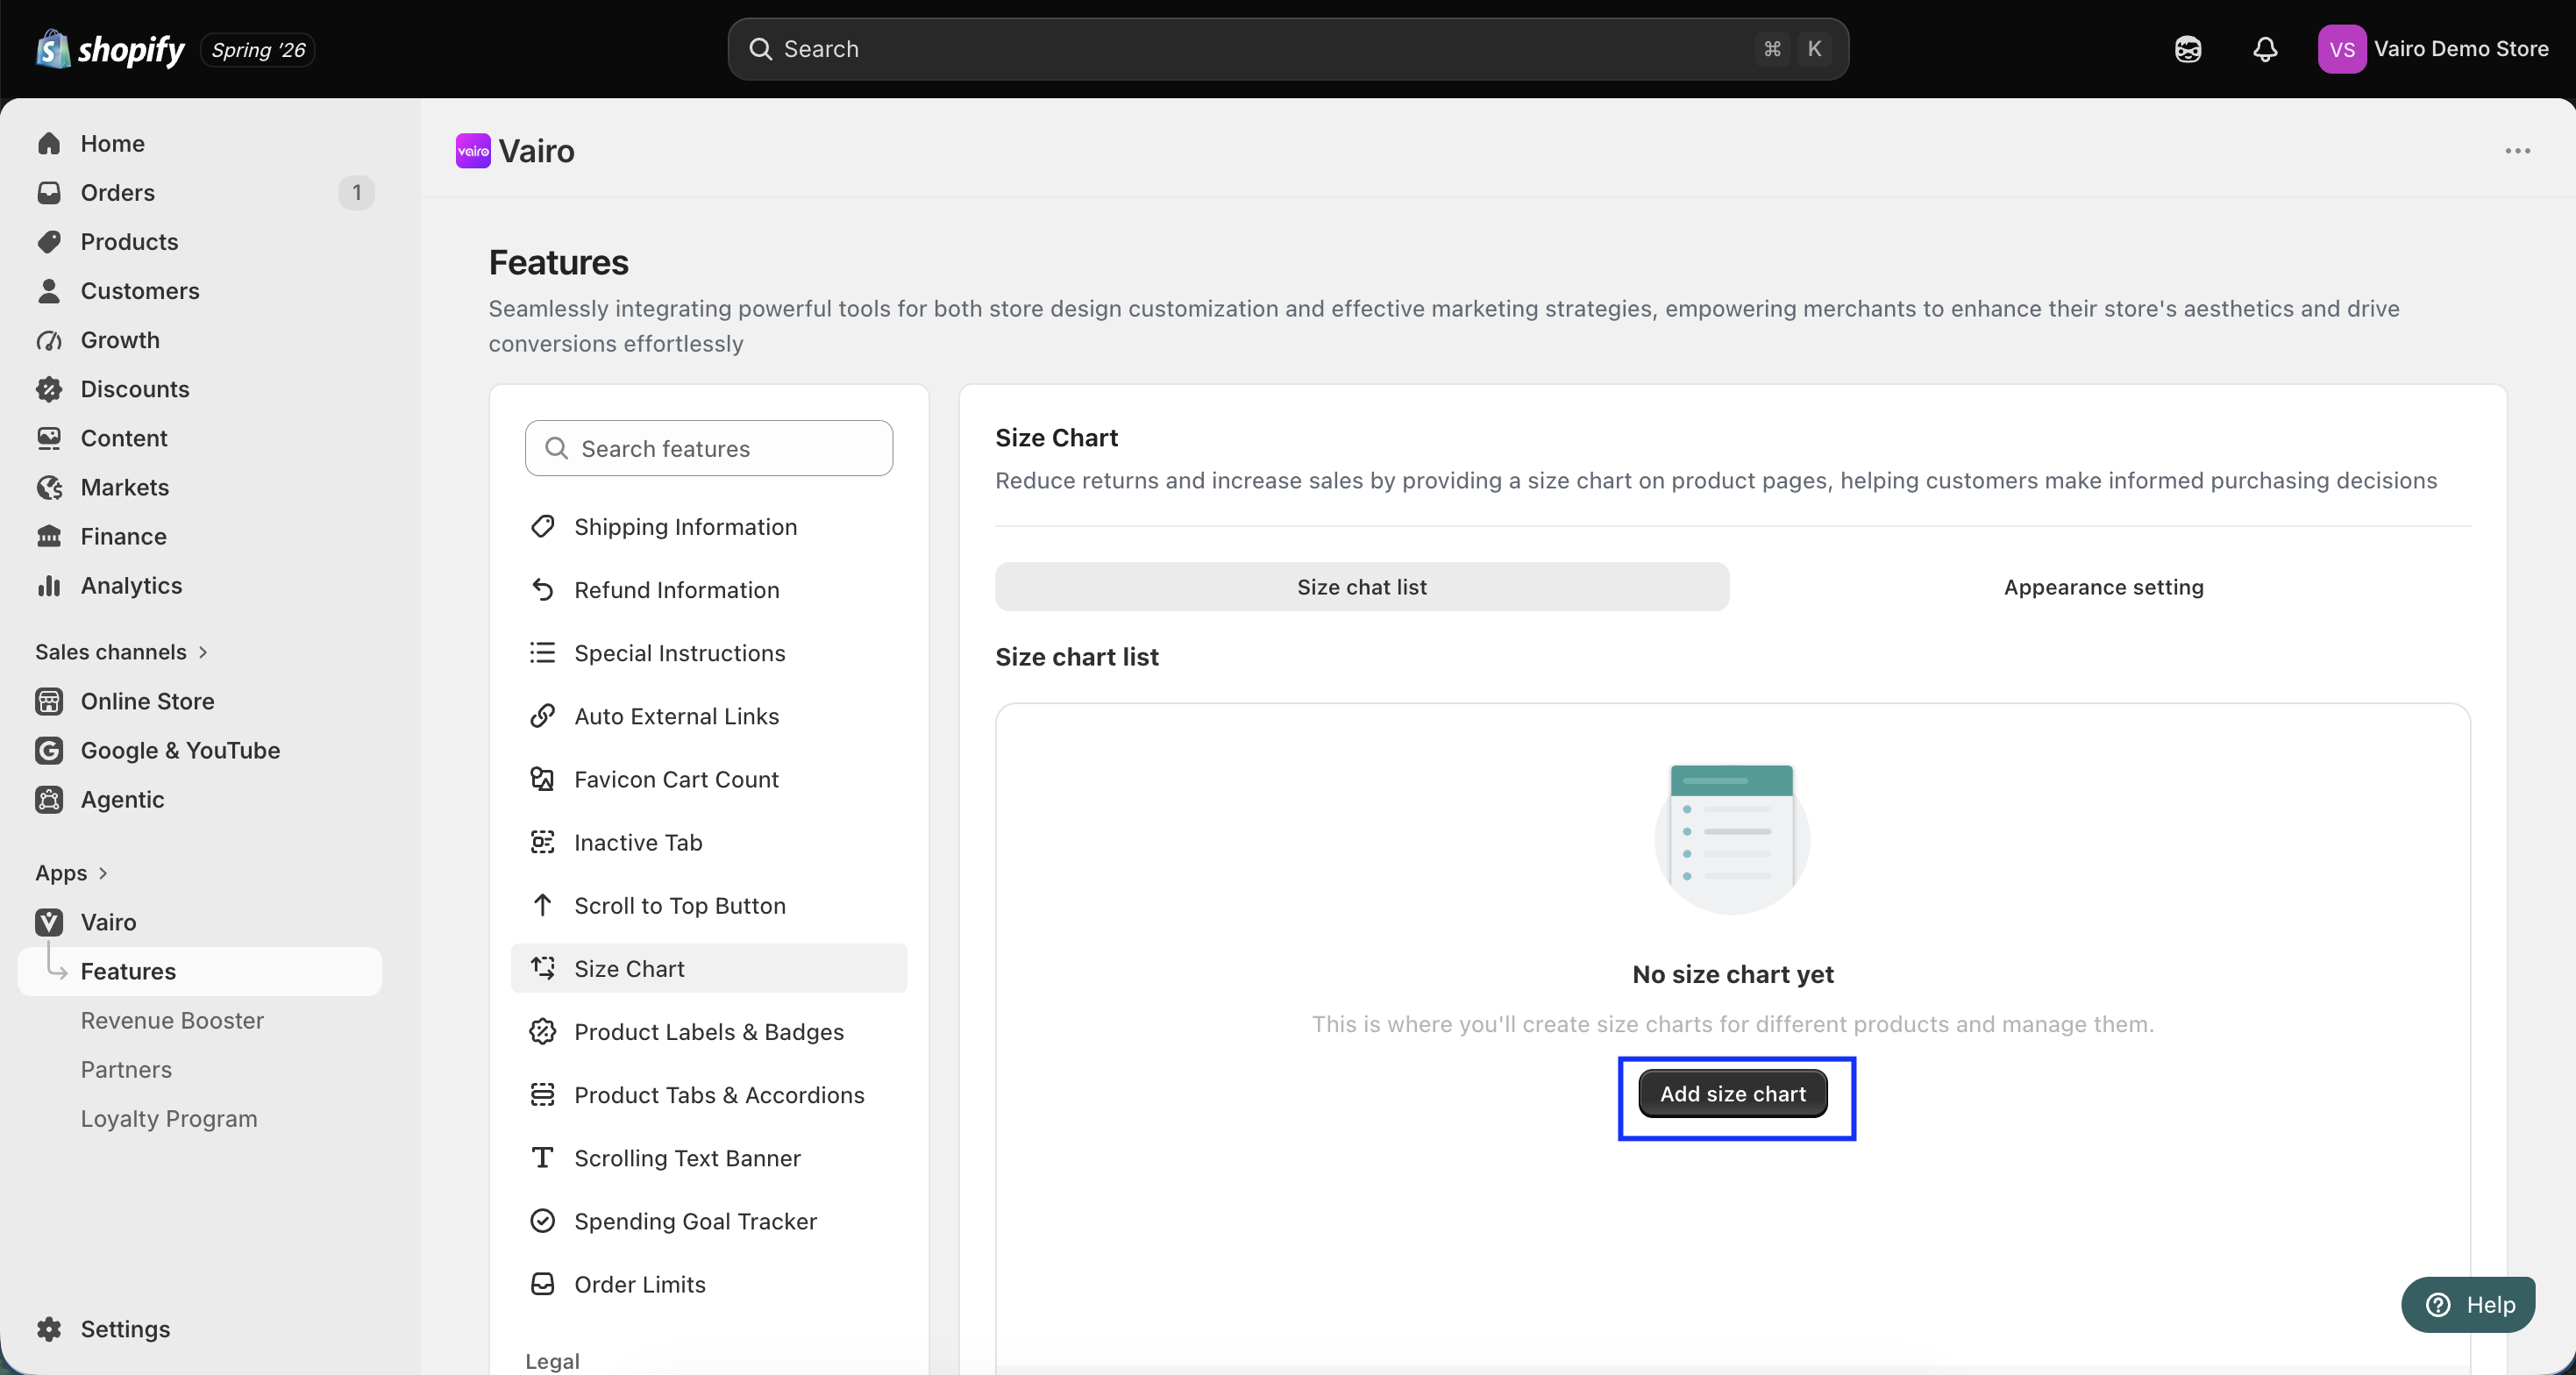Viewport: 2576px width, 1375px height.
Task: Open the Agentic channel icon
Action: point(49,799)
